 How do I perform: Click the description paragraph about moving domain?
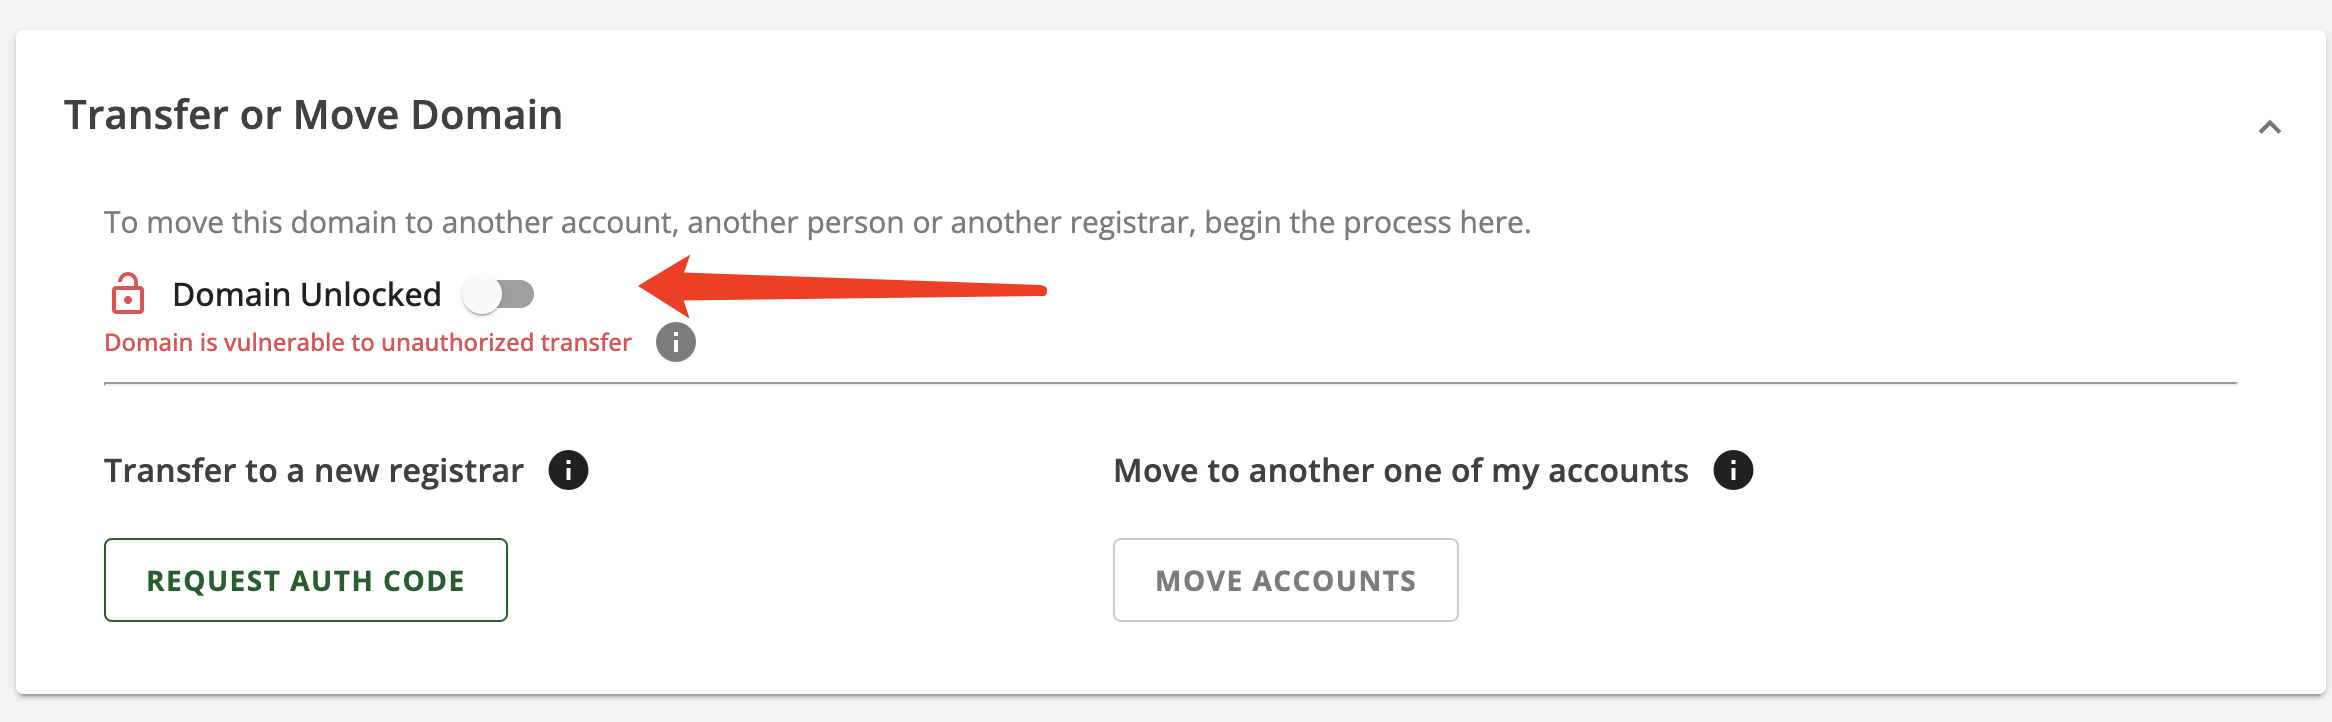(818, 222)
